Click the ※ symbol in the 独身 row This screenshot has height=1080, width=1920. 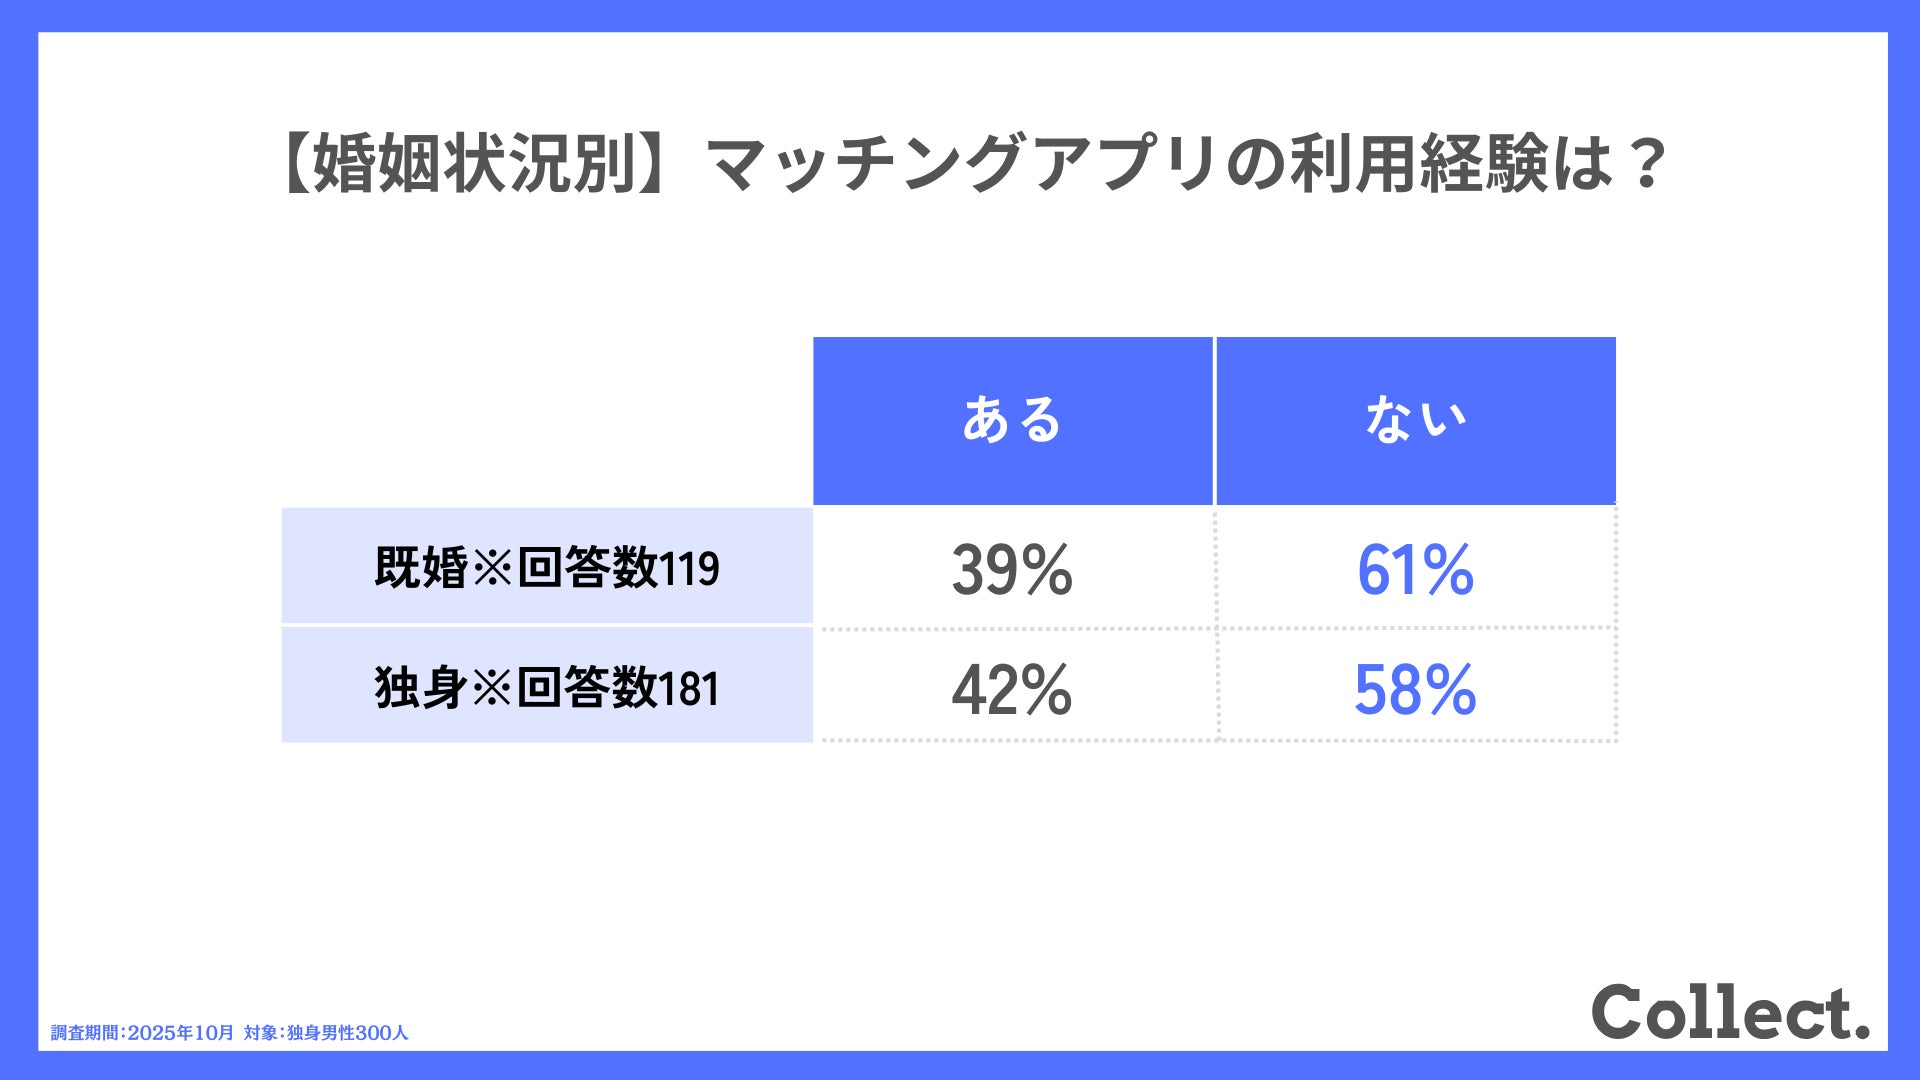tap(491, 688)
